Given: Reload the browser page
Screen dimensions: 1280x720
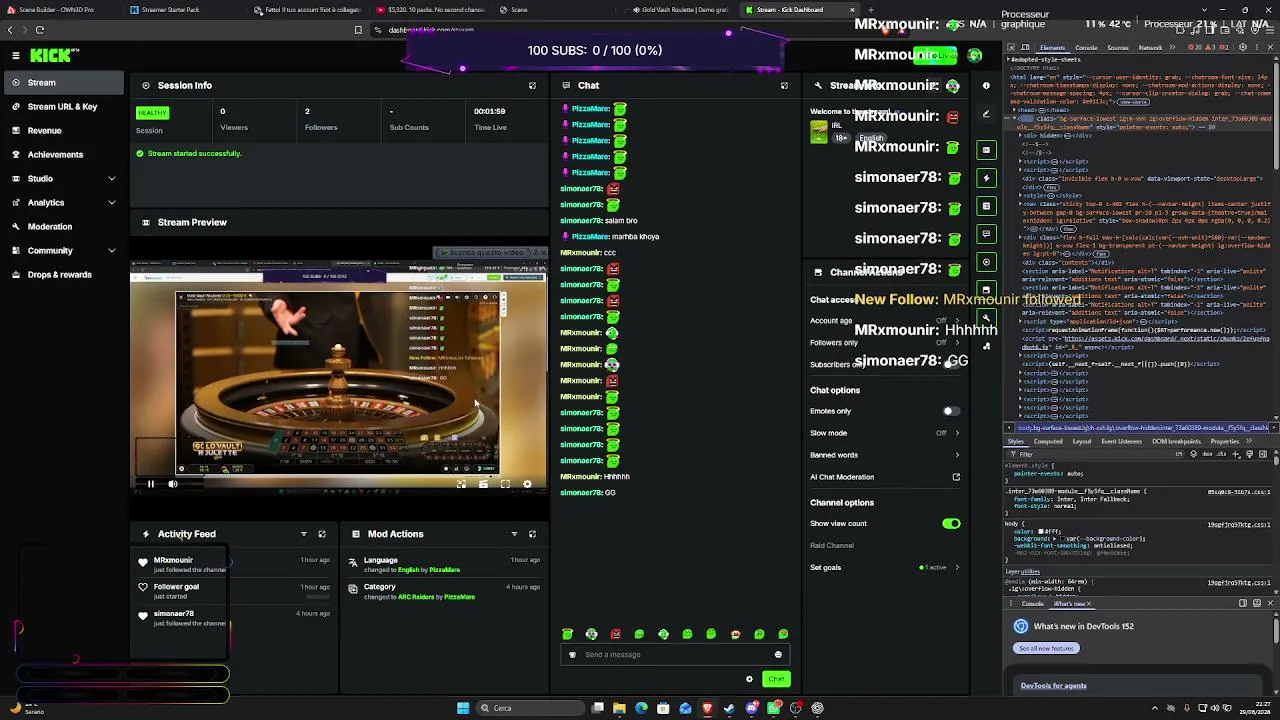Looking at the screenshot, I should tap(40, 30).
